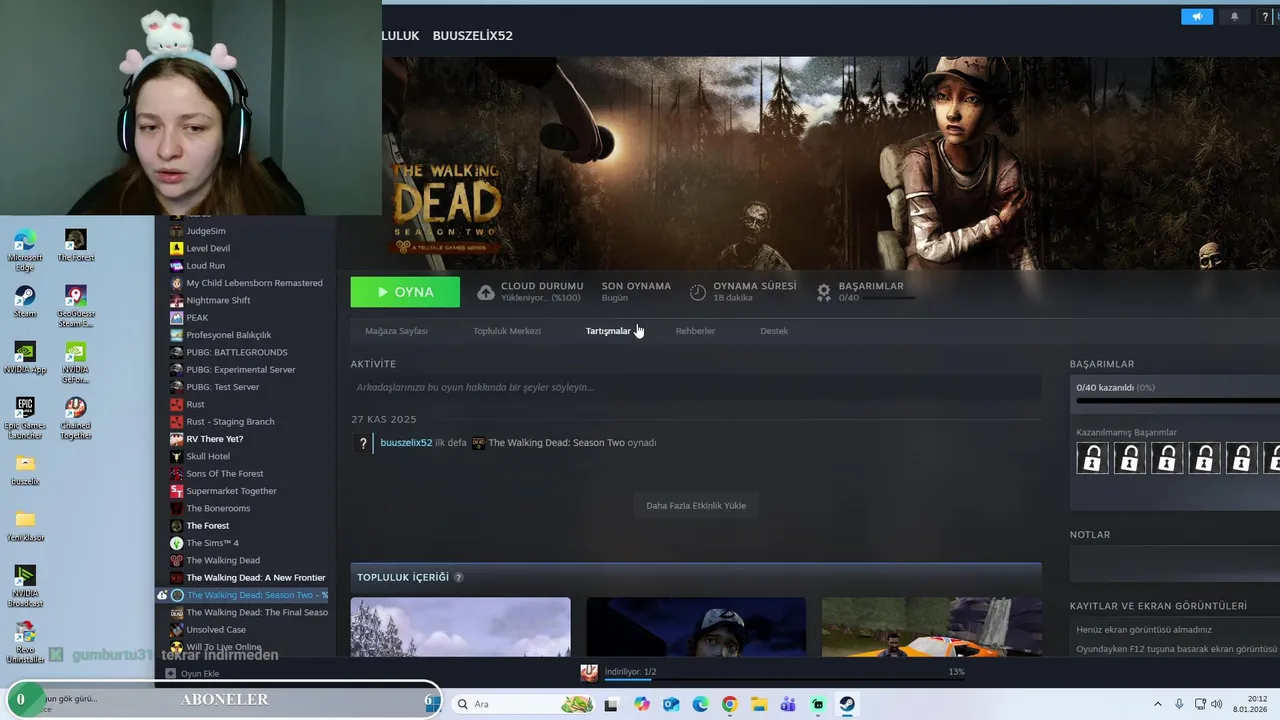This screenshot has height=720, width=1280.
Task: Open the Rehberler tab
Action: point(695,331)
